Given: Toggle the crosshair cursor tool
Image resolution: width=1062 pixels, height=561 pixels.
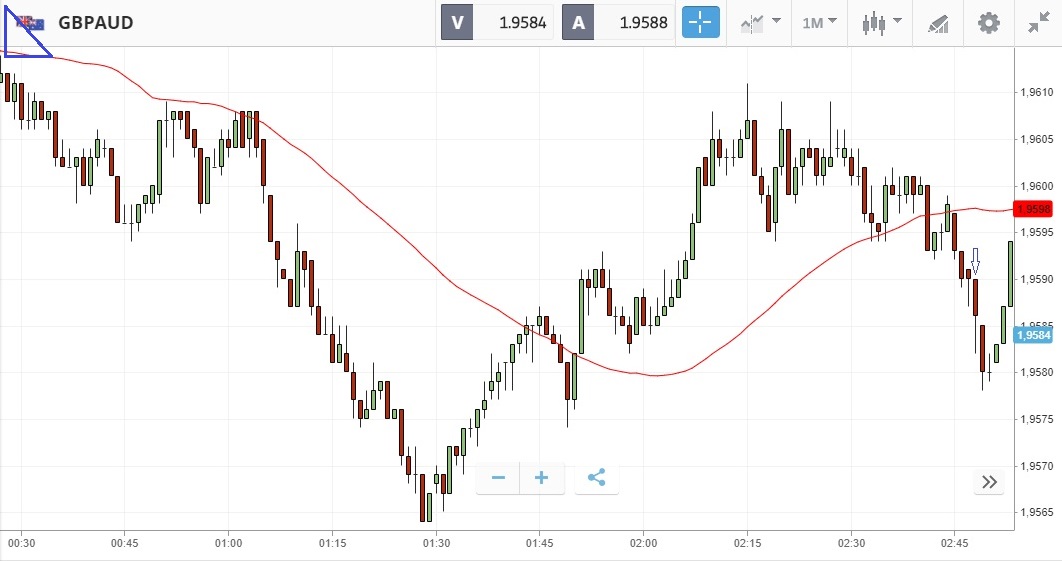Looking at the screenshot, I should click(x=701, y=22).
